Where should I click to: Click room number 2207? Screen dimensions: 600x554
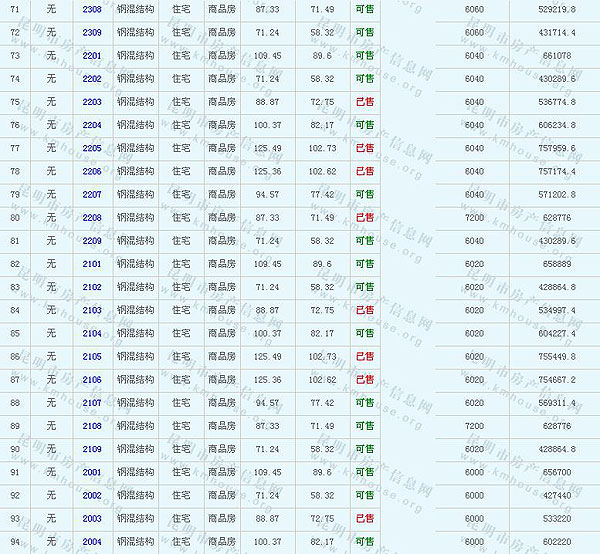pos(92,194)
